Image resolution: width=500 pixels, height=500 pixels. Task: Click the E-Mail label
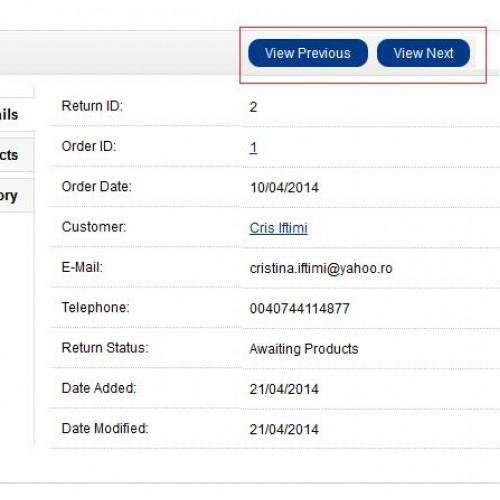[x=82, y=267]
